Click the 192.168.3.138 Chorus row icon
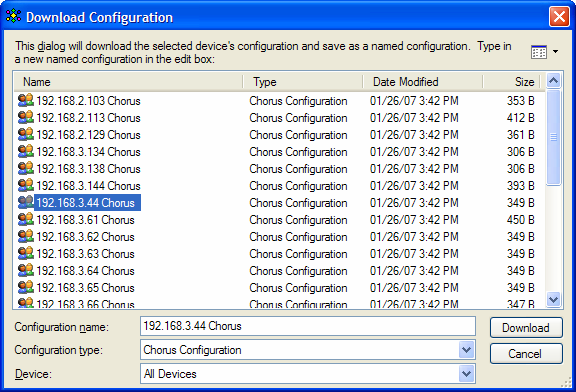The height and width of the screenshot is (392, 576). 26,169
